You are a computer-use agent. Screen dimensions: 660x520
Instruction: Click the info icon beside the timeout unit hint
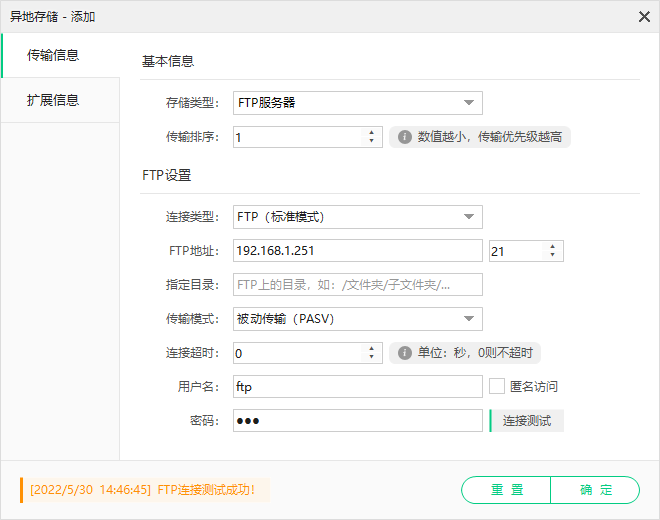coord(405,353)
